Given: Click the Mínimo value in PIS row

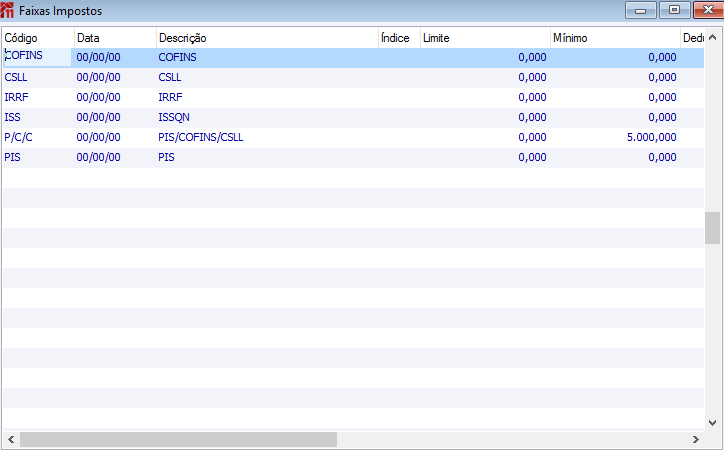Looking at the screenshot, I should coord(663,157).
